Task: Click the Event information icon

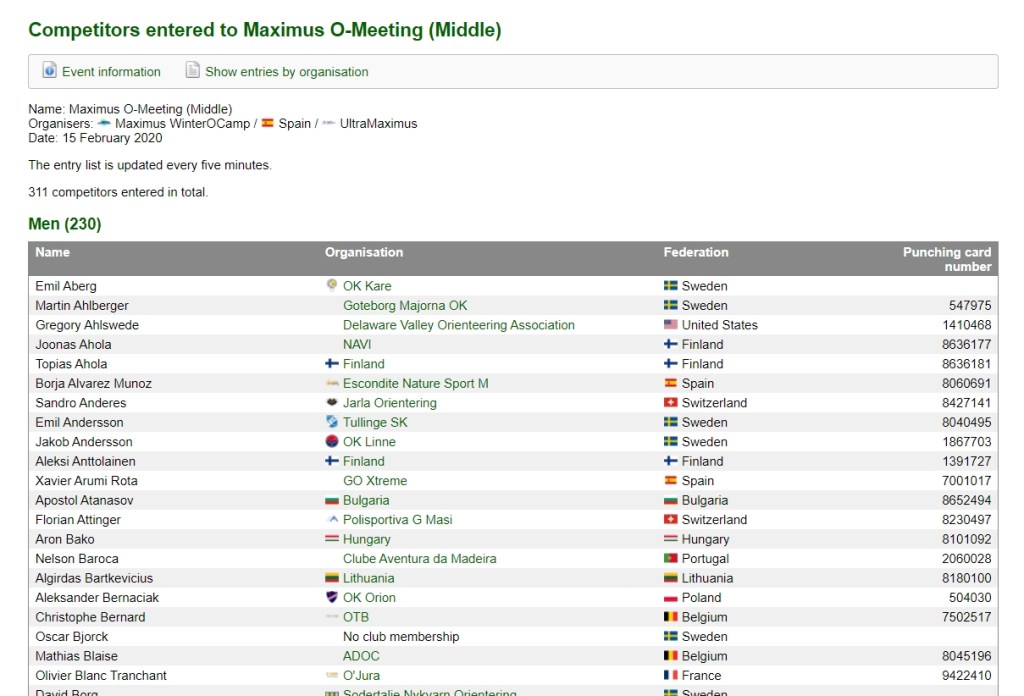Action: point(49,71)
